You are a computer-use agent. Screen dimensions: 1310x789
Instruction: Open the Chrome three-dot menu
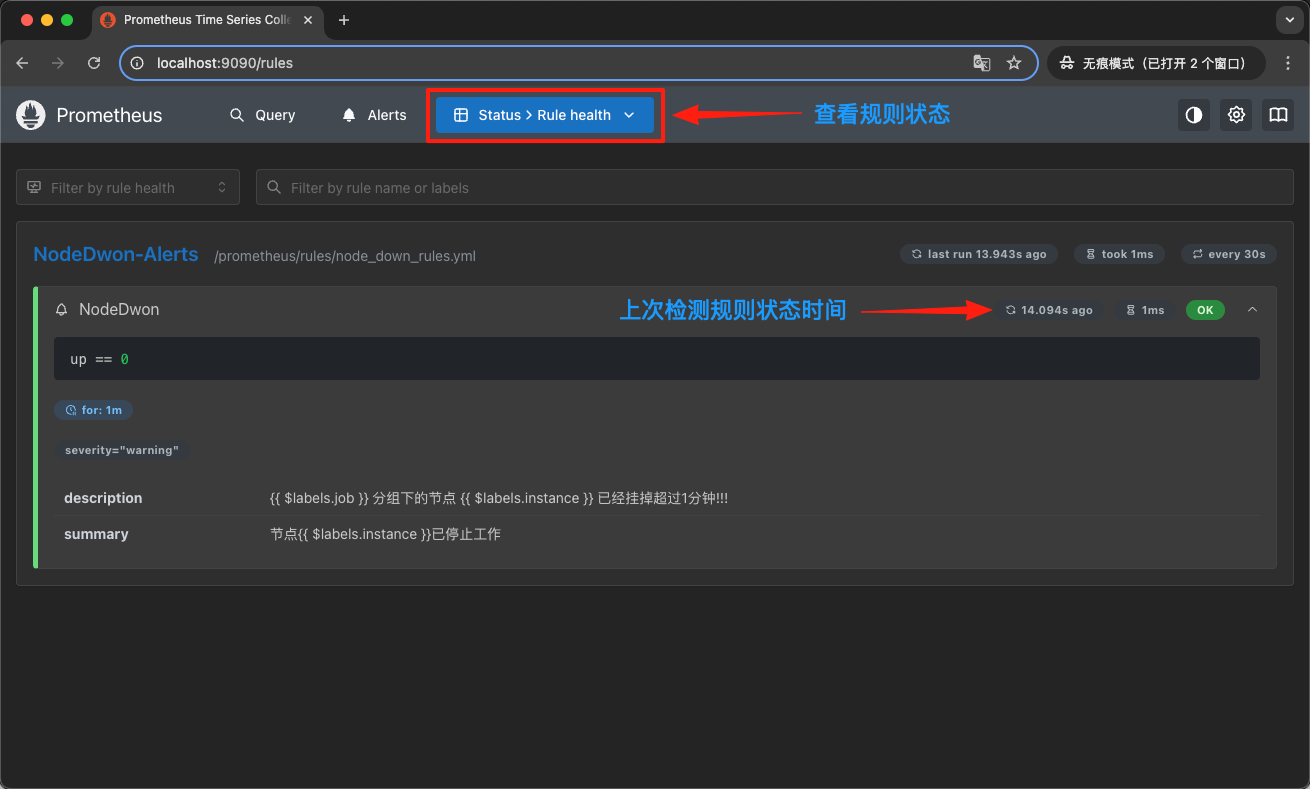coord(1288,62)
